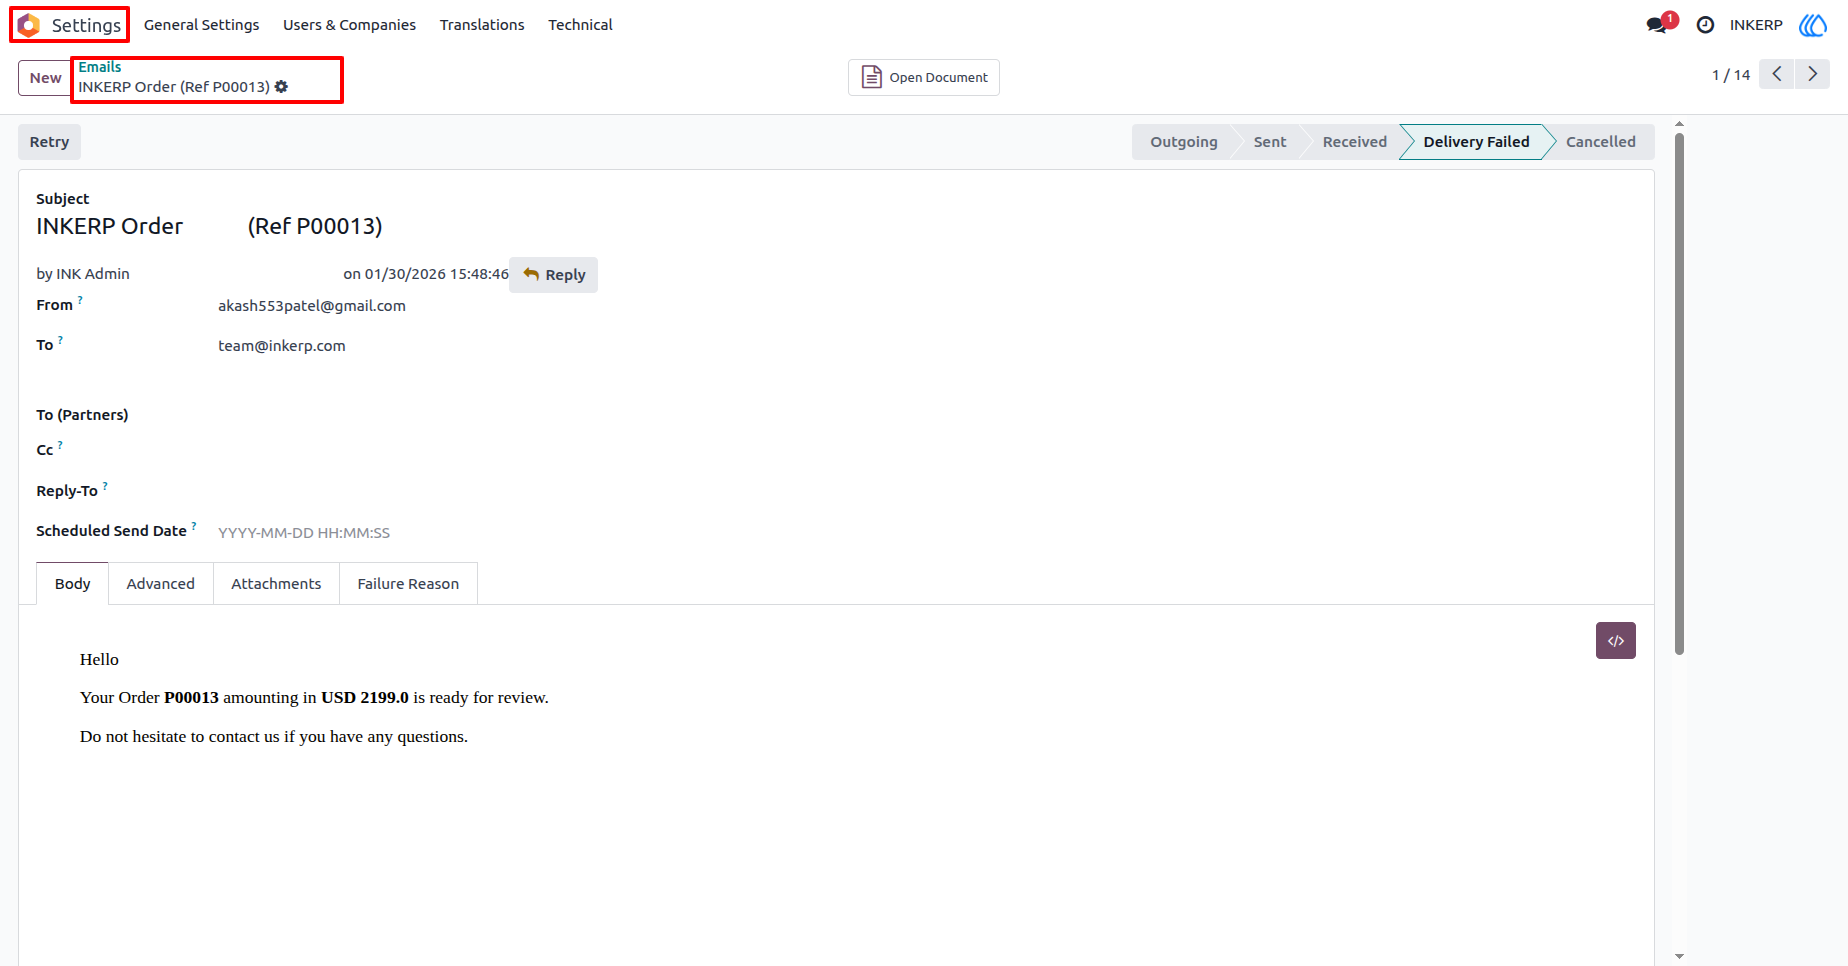This screenshot has height=966, width=1848.
Task: Set status to Sent
Action: (x=1270, y=142)
